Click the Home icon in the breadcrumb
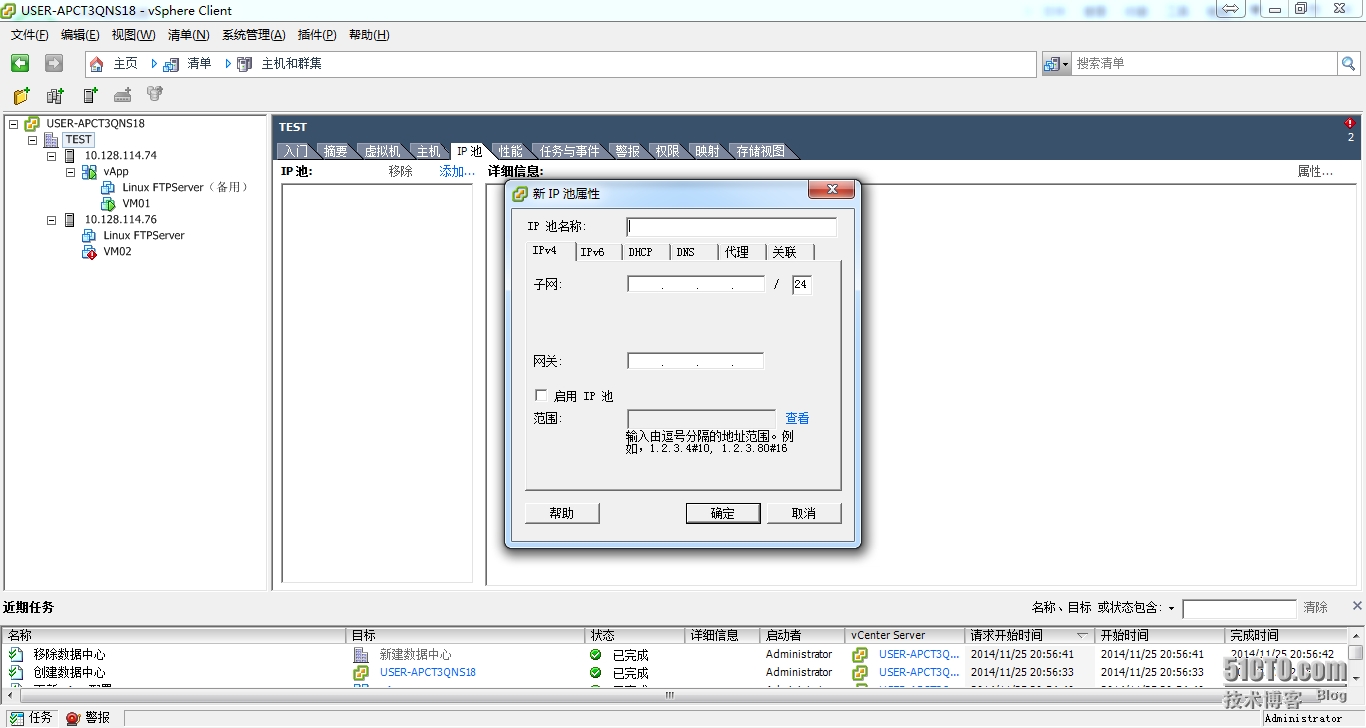 (97, 64)
